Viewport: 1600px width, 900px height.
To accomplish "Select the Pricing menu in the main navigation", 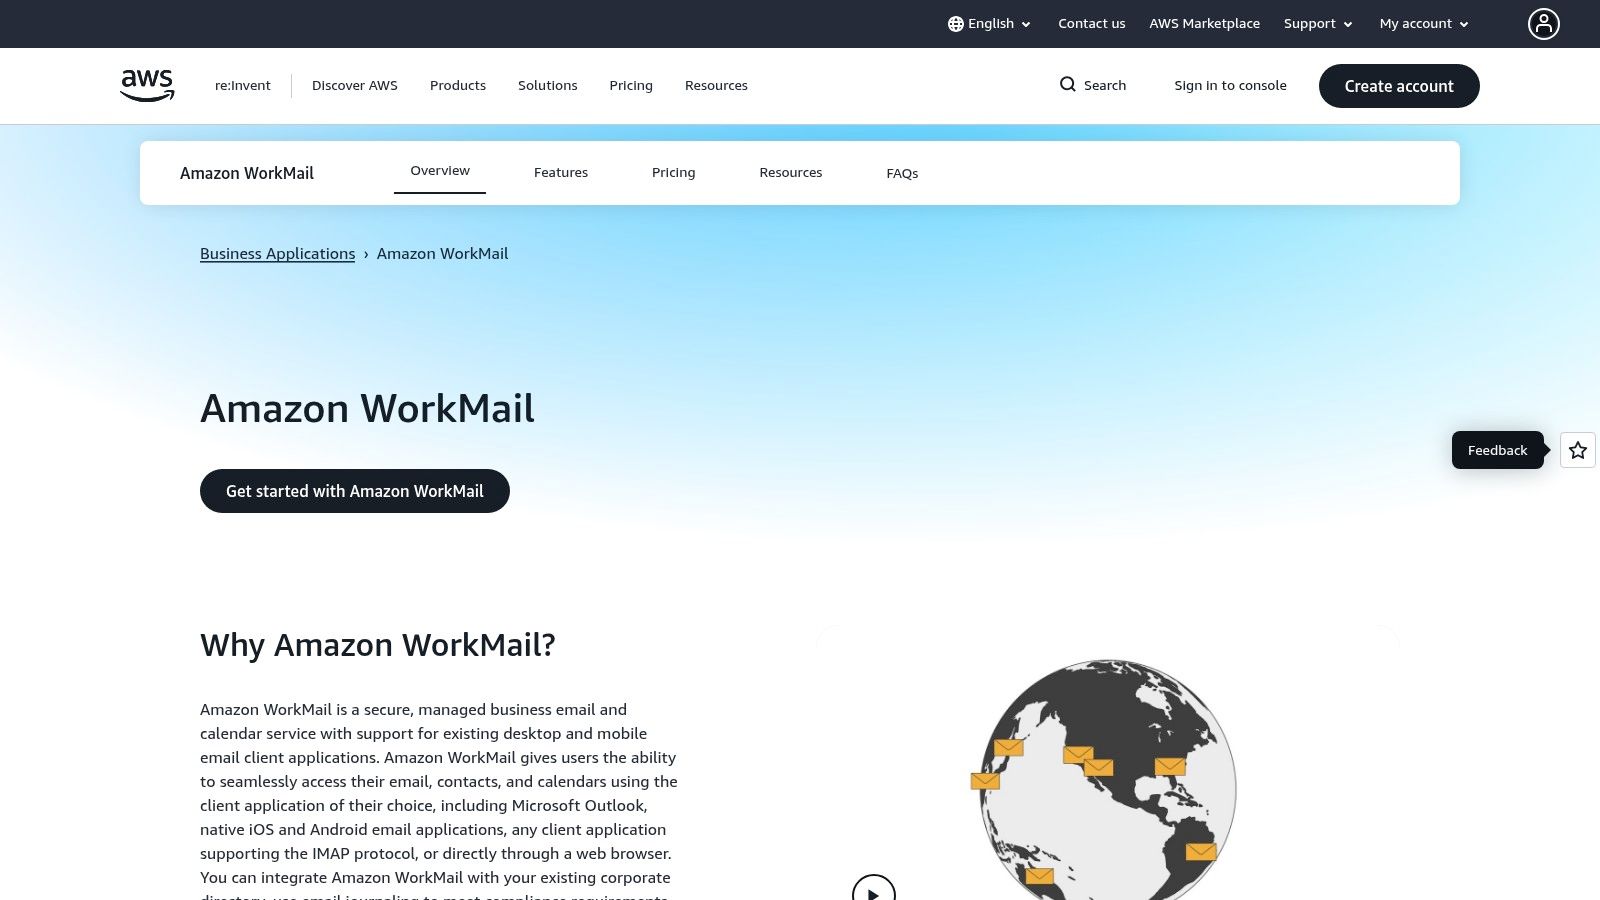I will coord(630,85).
